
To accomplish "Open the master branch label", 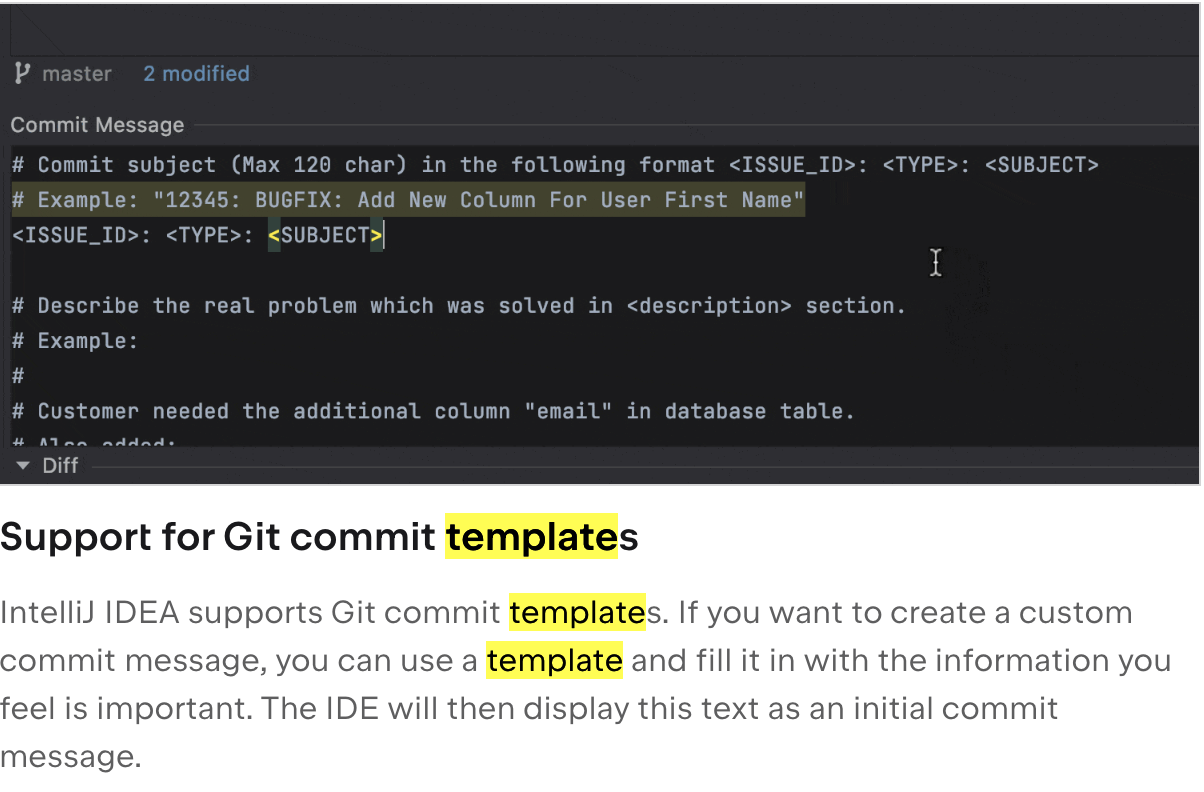I will pos(77,74).
